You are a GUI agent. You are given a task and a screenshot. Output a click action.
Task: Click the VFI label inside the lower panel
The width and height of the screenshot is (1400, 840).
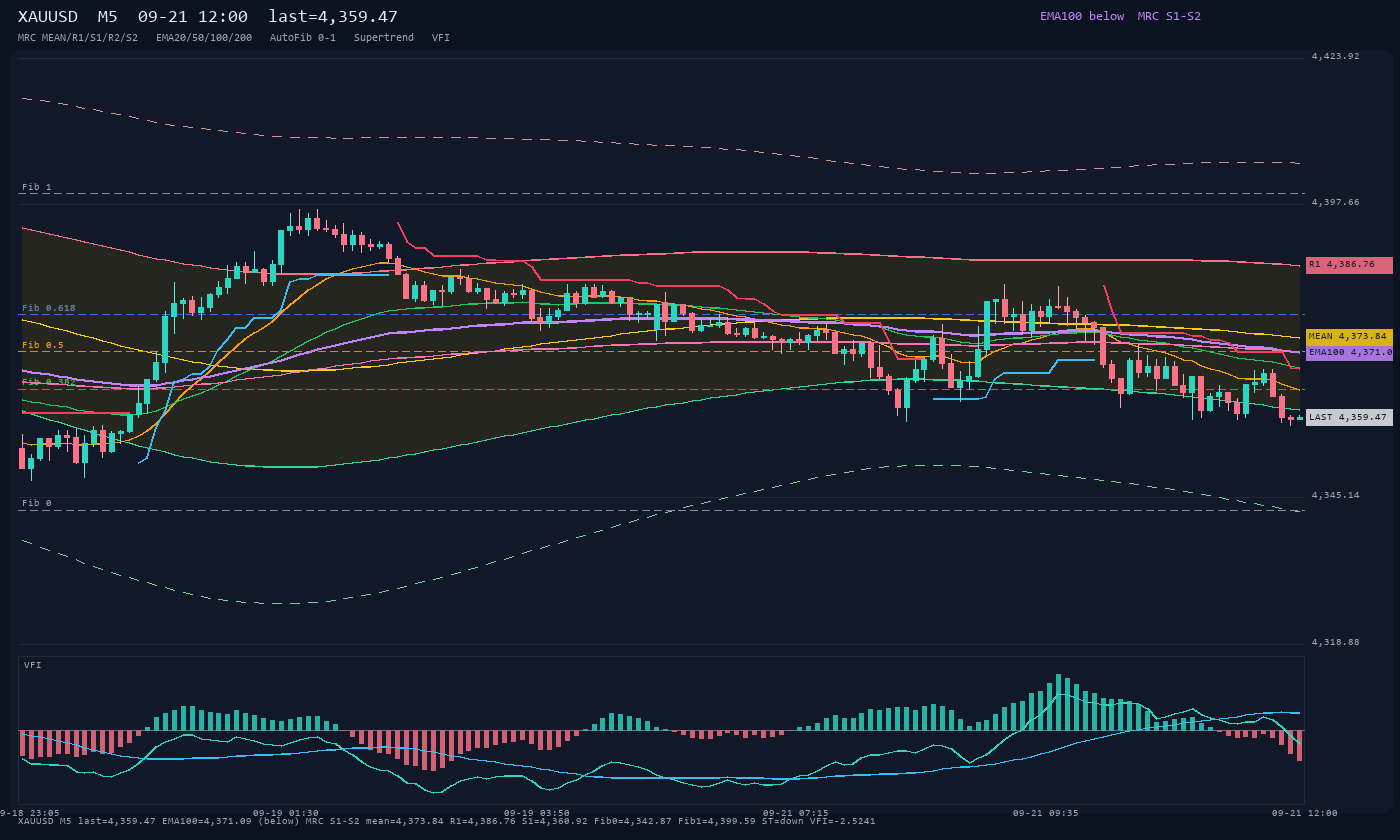pos(33,665)
